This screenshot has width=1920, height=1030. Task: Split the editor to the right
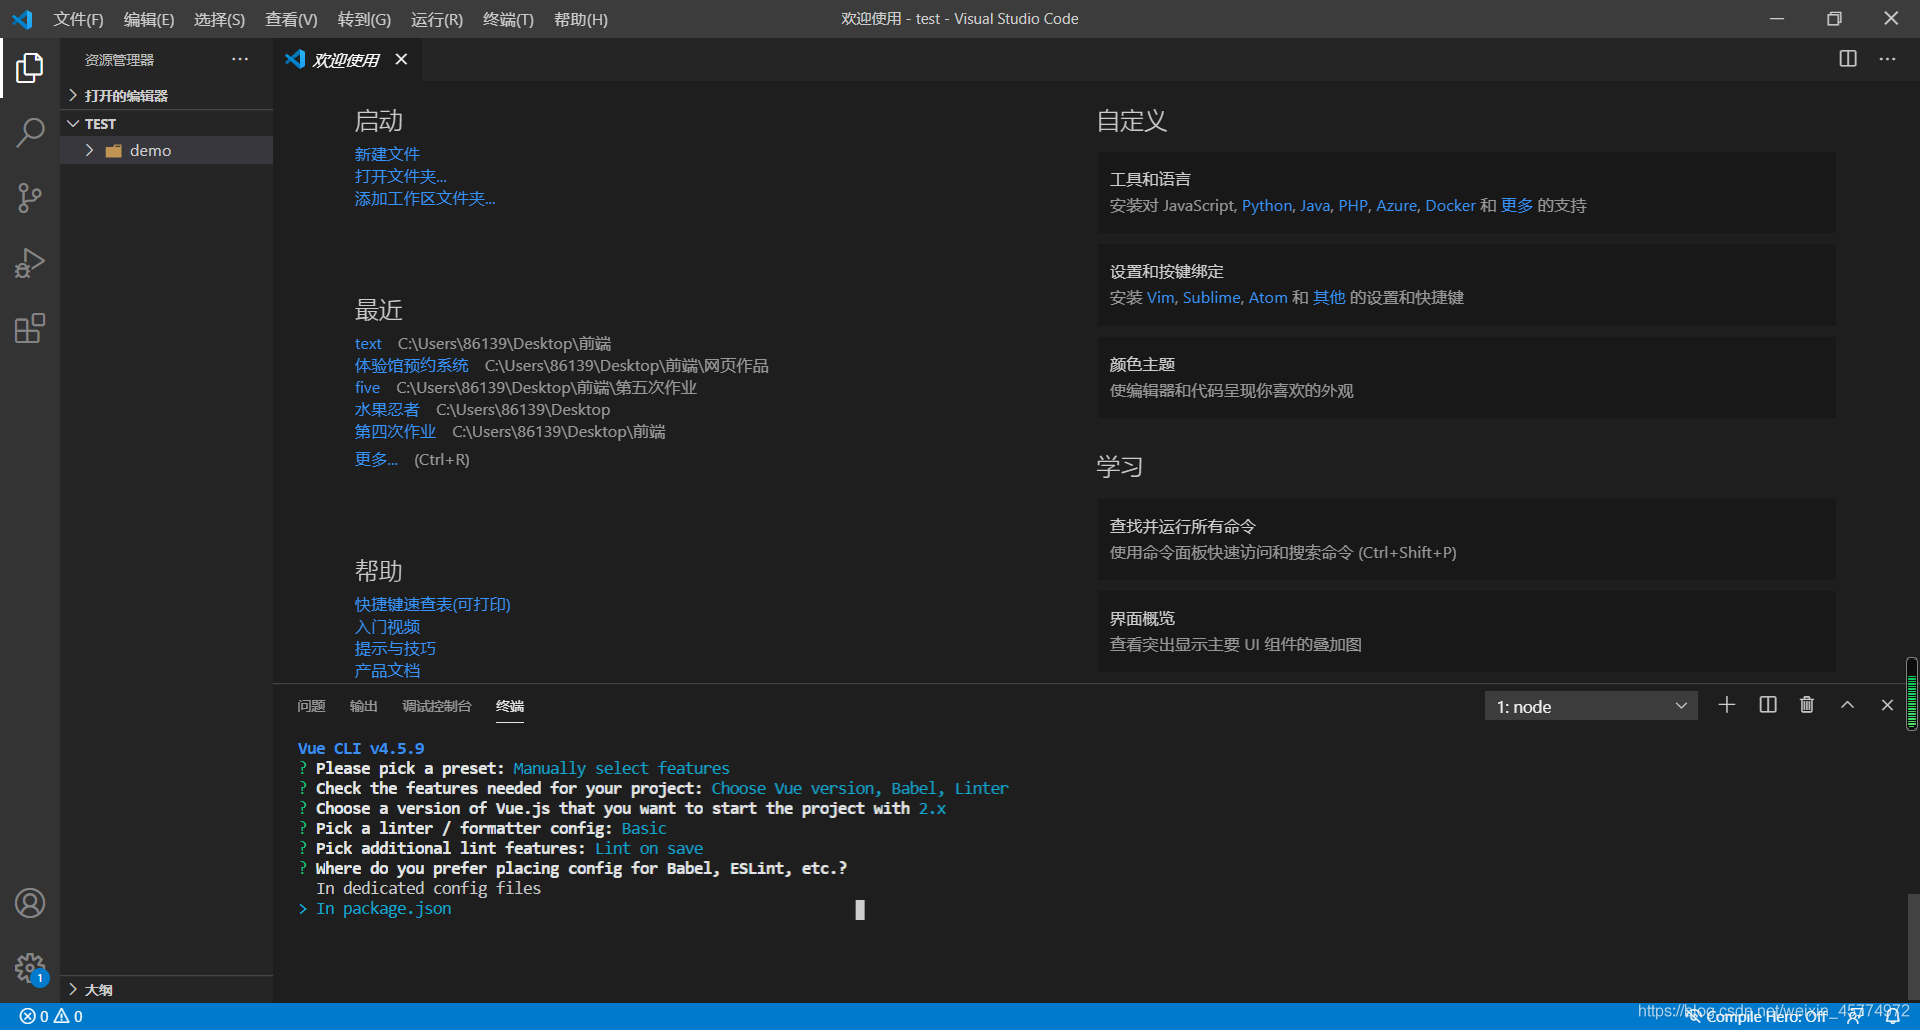pos(1848,59)
